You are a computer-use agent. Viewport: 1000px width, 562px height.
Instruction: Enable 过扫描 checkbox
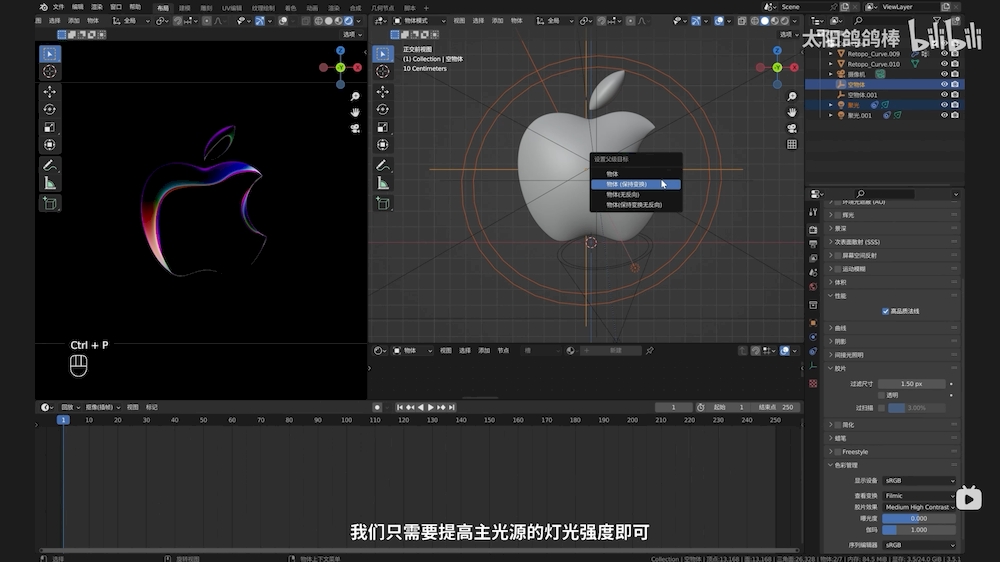pos(881,408)
